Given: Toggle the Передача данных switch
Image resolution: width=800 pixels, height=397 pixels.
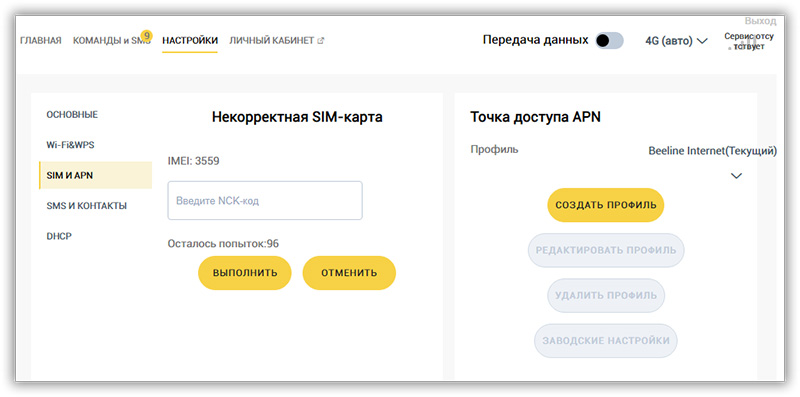Looking at the screenshot, I should [x=609, y=41].
